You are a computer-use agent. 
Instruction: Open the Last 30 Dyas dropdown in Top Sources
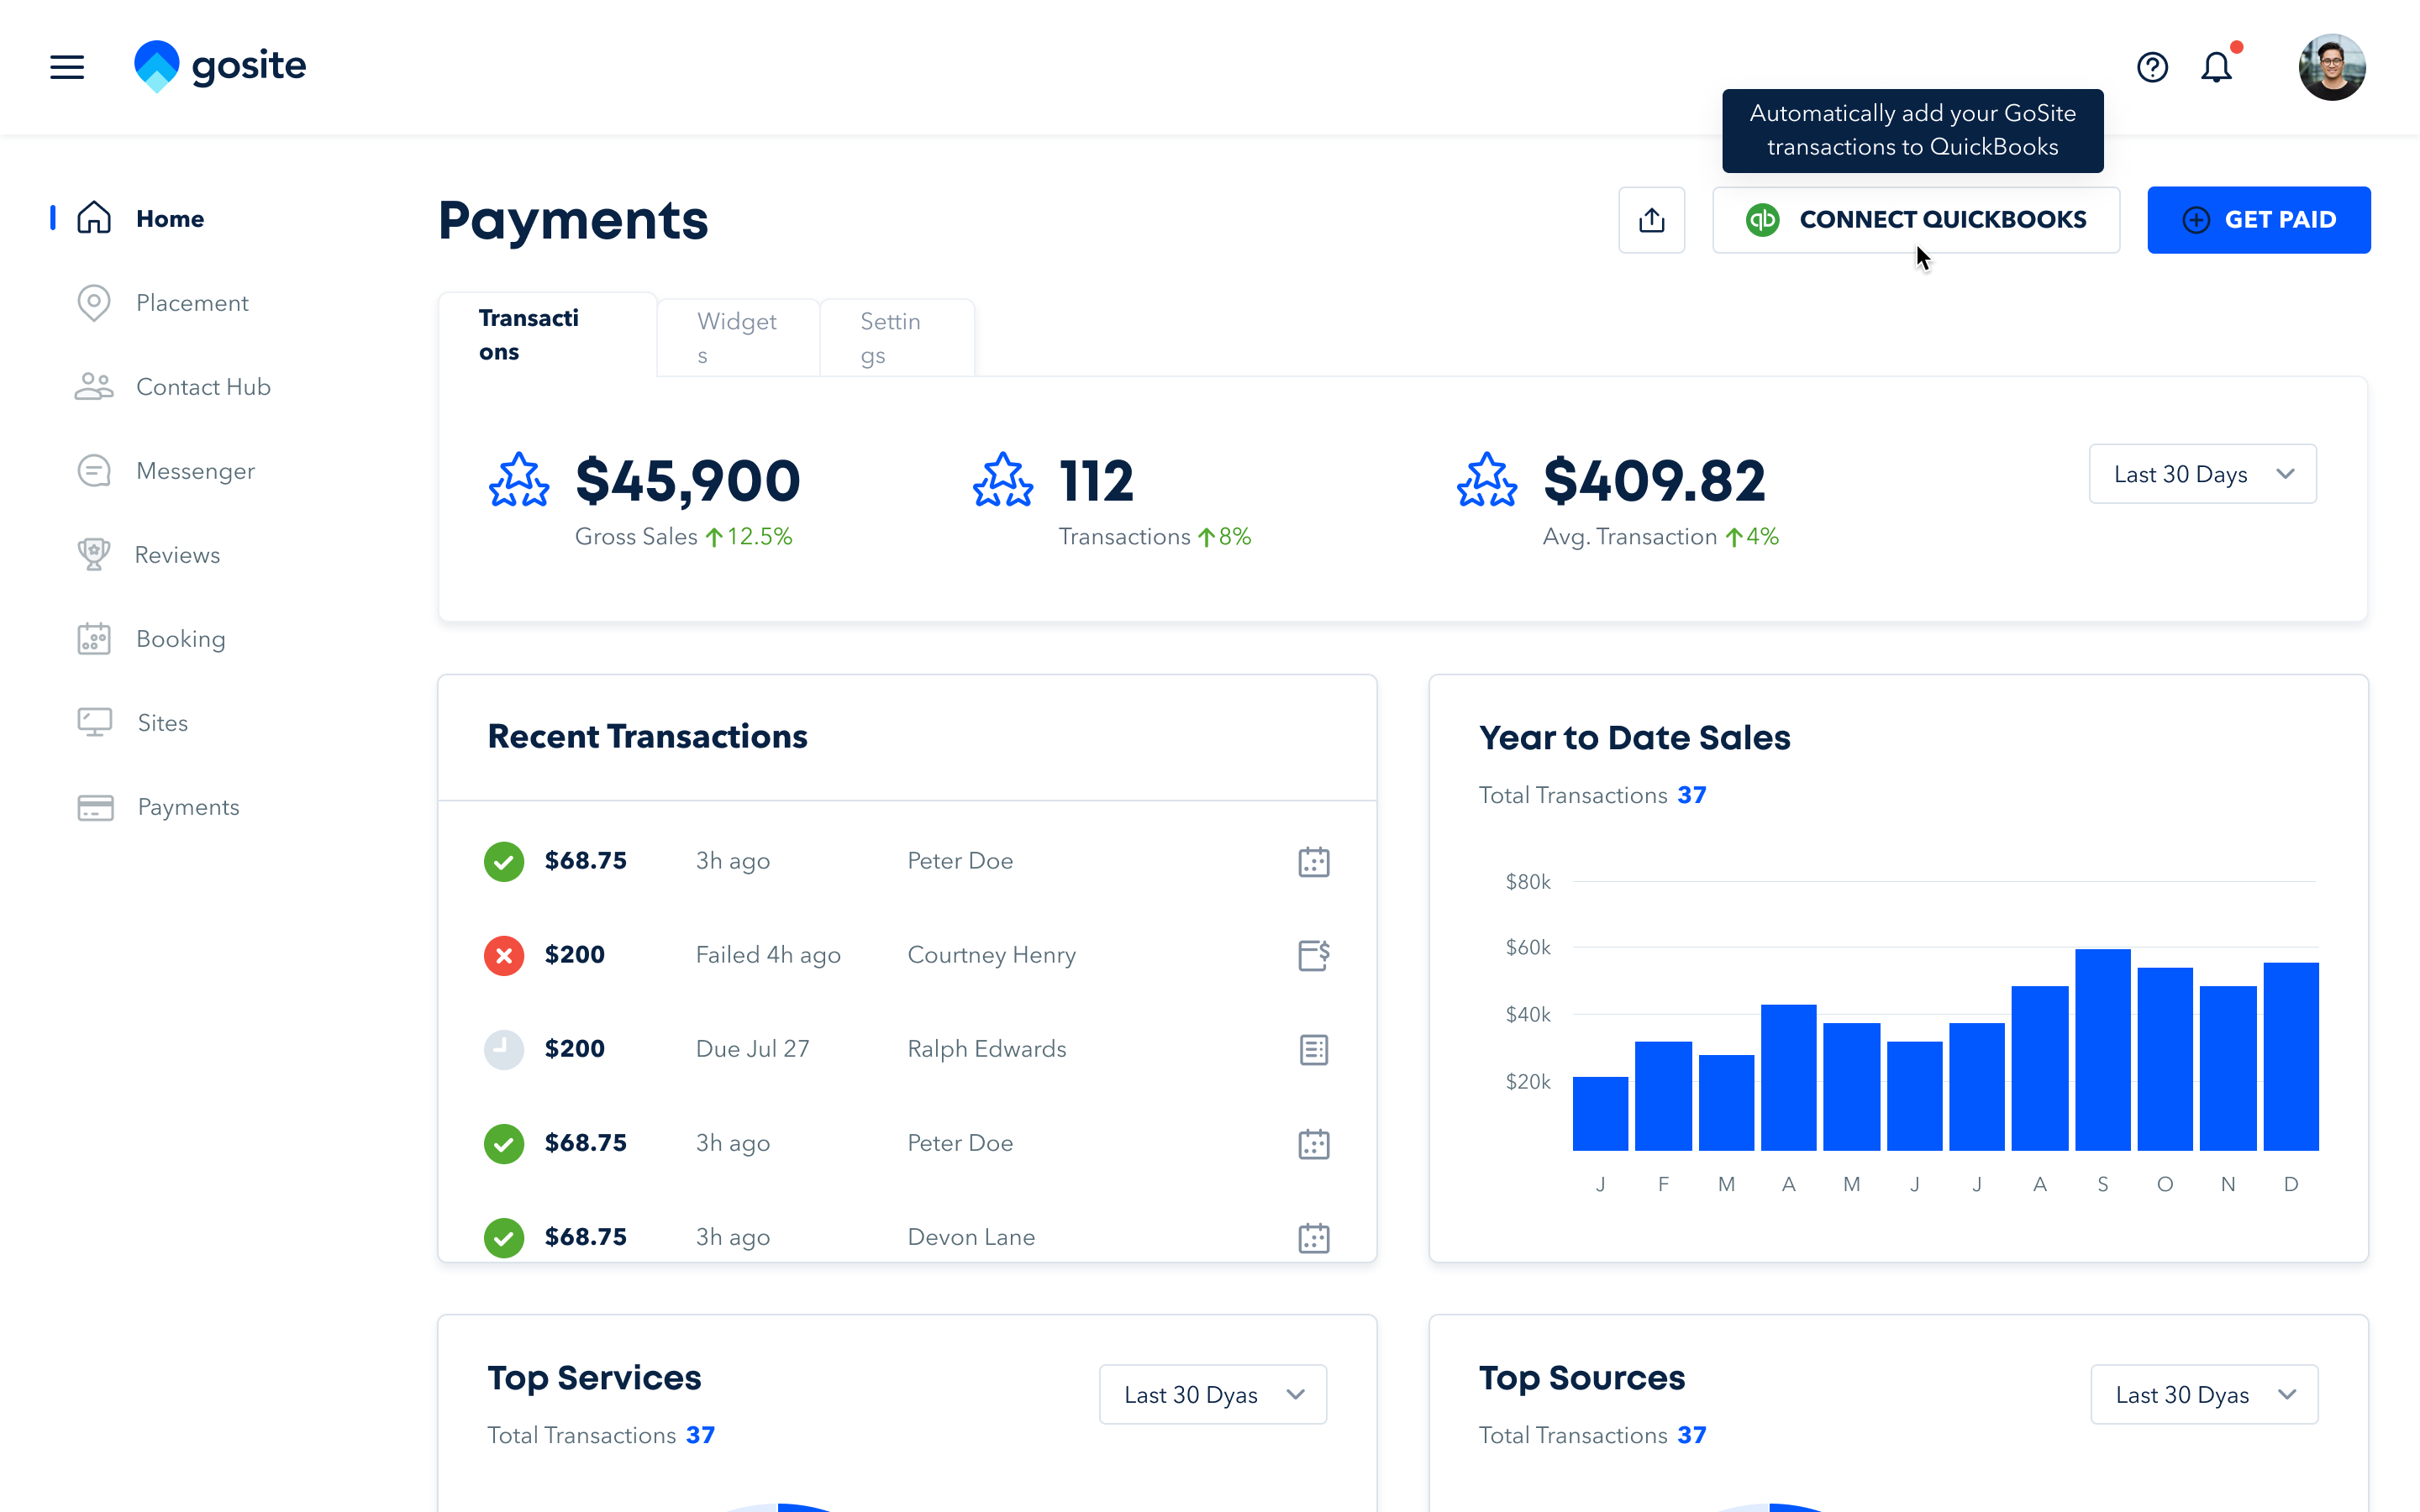tap(2203, 1394)
